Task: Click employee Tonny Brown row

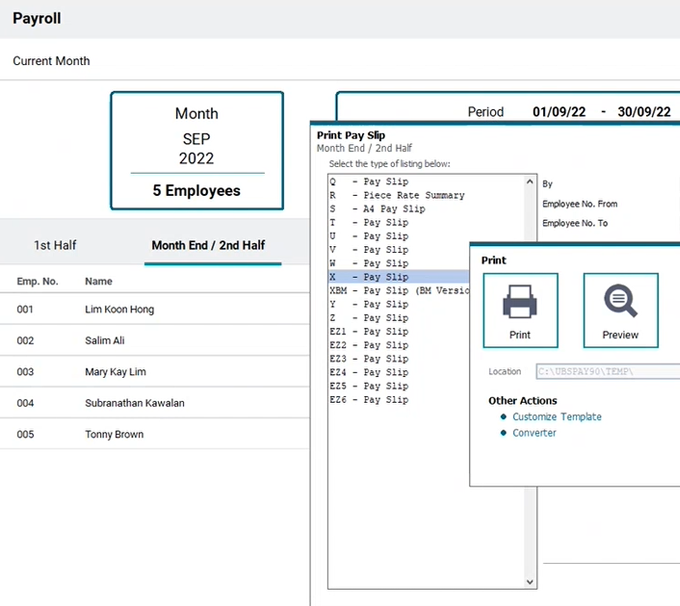Action: (113, 434)
